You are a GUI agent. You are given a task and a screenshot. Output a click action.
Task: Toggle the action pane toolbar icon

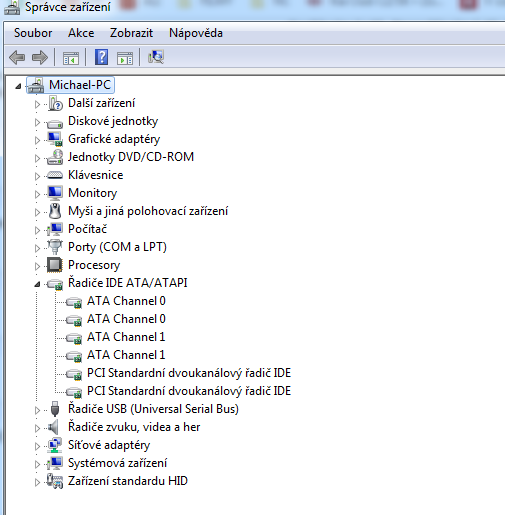[x=125, y=58]
